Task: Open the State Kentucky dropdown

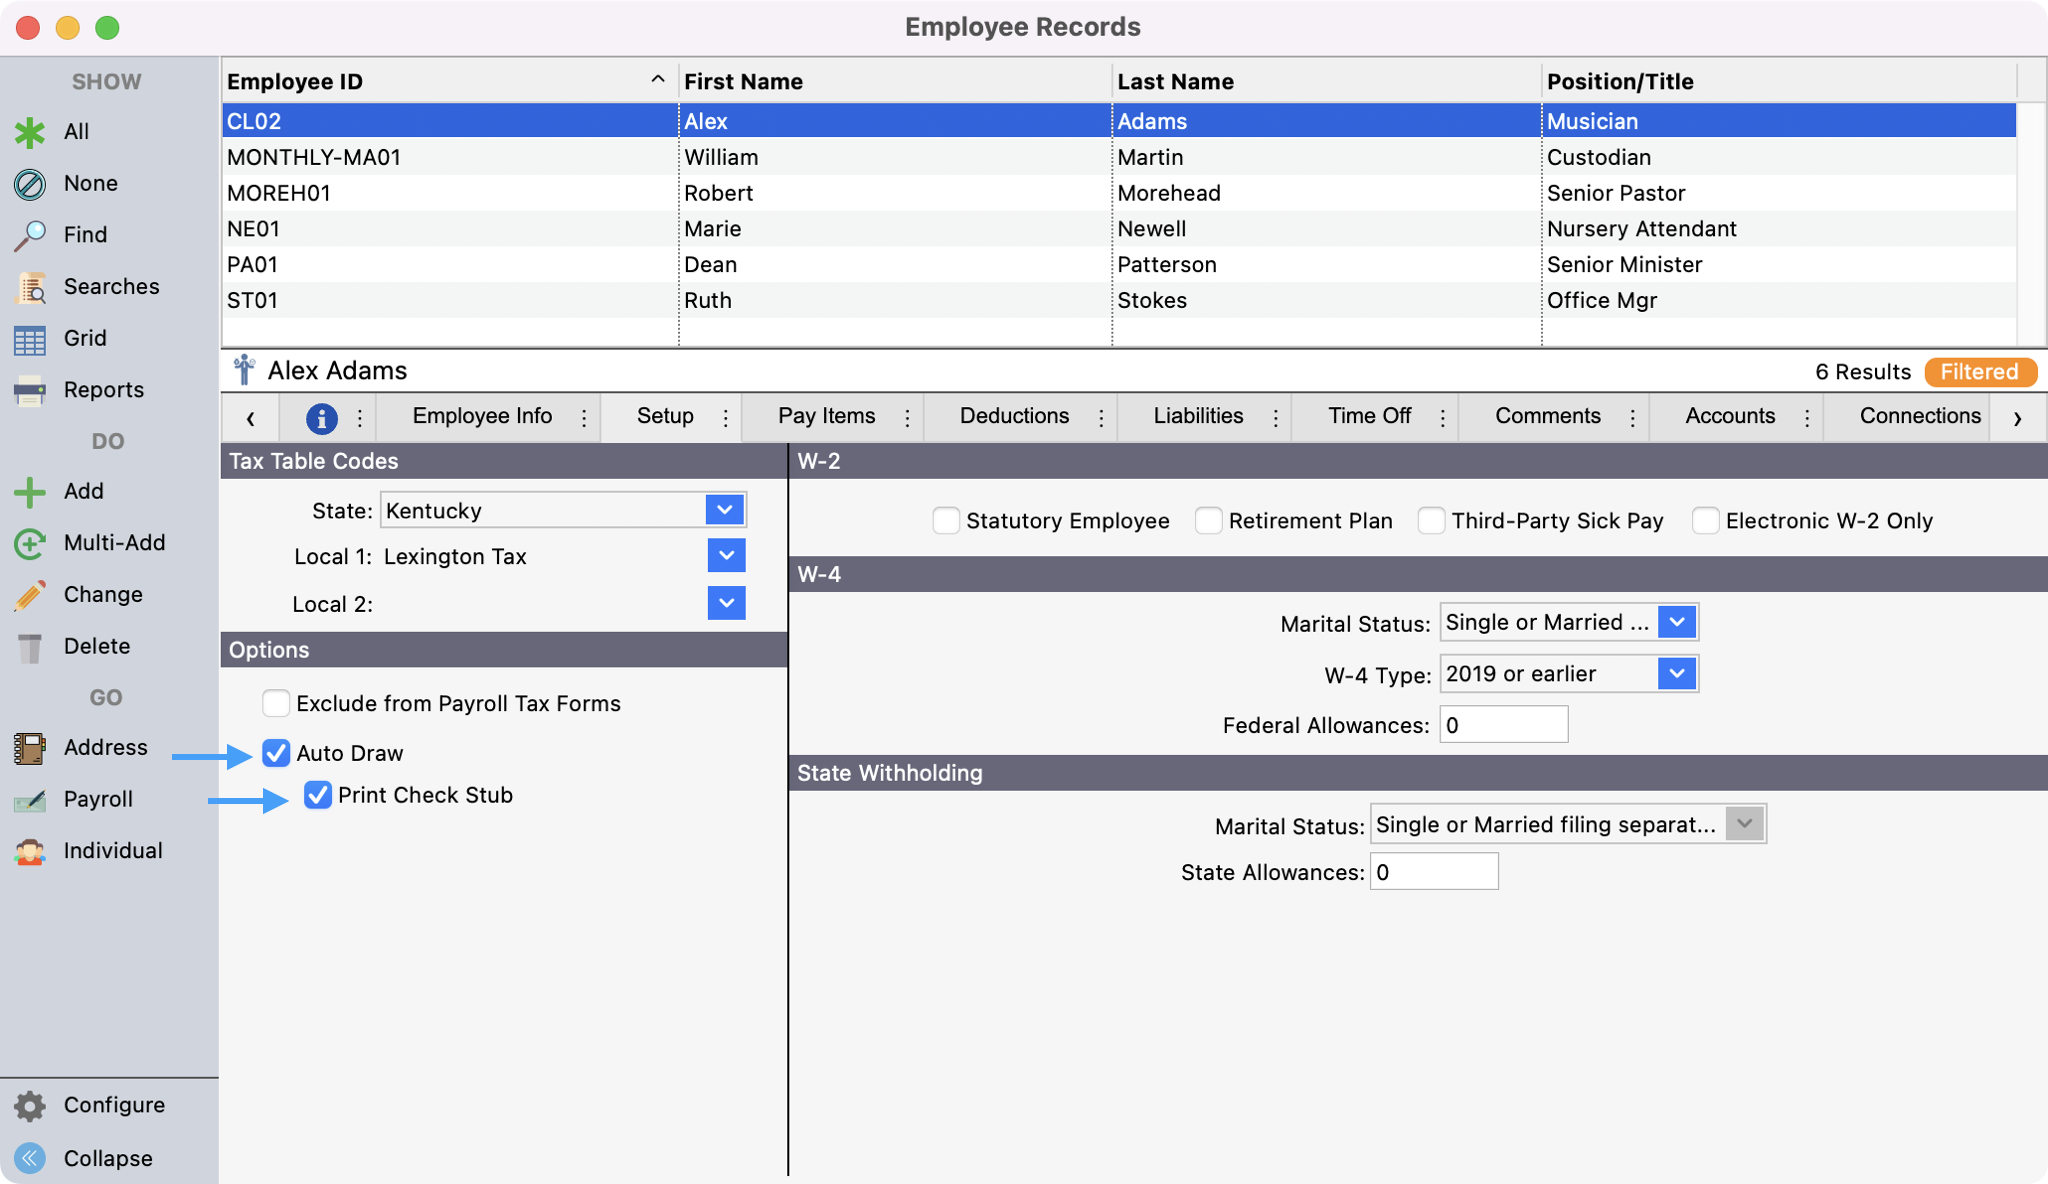Action: click(x=725, y=510)
